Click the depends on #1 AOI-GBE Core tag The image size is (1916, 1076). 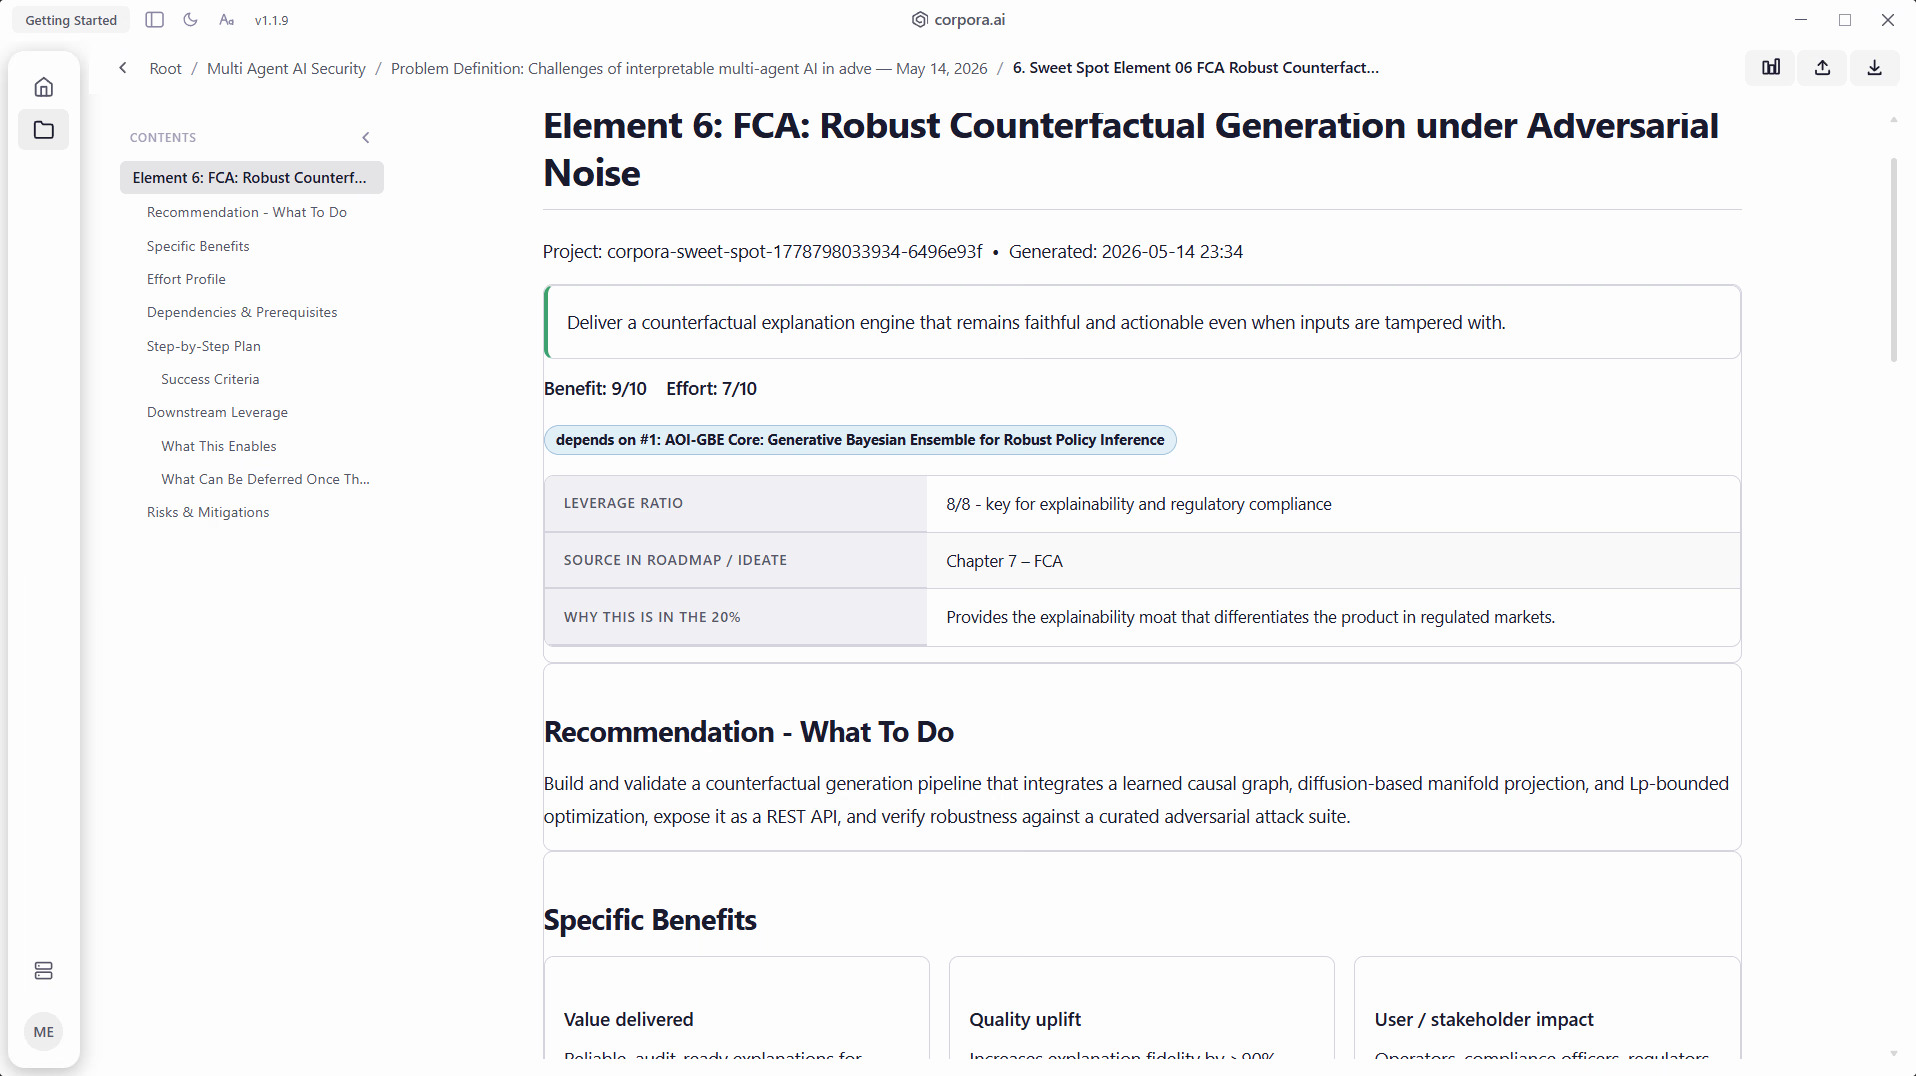pos(860,440)
